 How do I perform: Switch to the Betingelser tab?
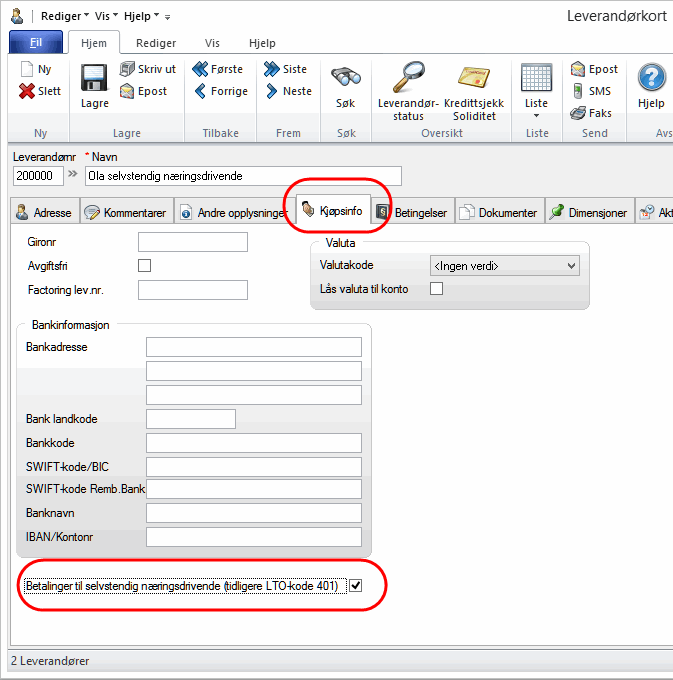[x=412, y=212]
